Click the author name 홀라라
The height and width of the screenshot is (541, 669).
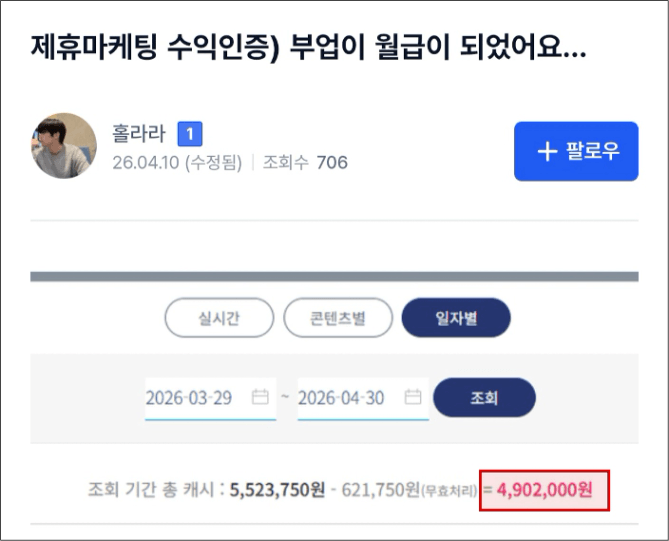click(139, 133)
